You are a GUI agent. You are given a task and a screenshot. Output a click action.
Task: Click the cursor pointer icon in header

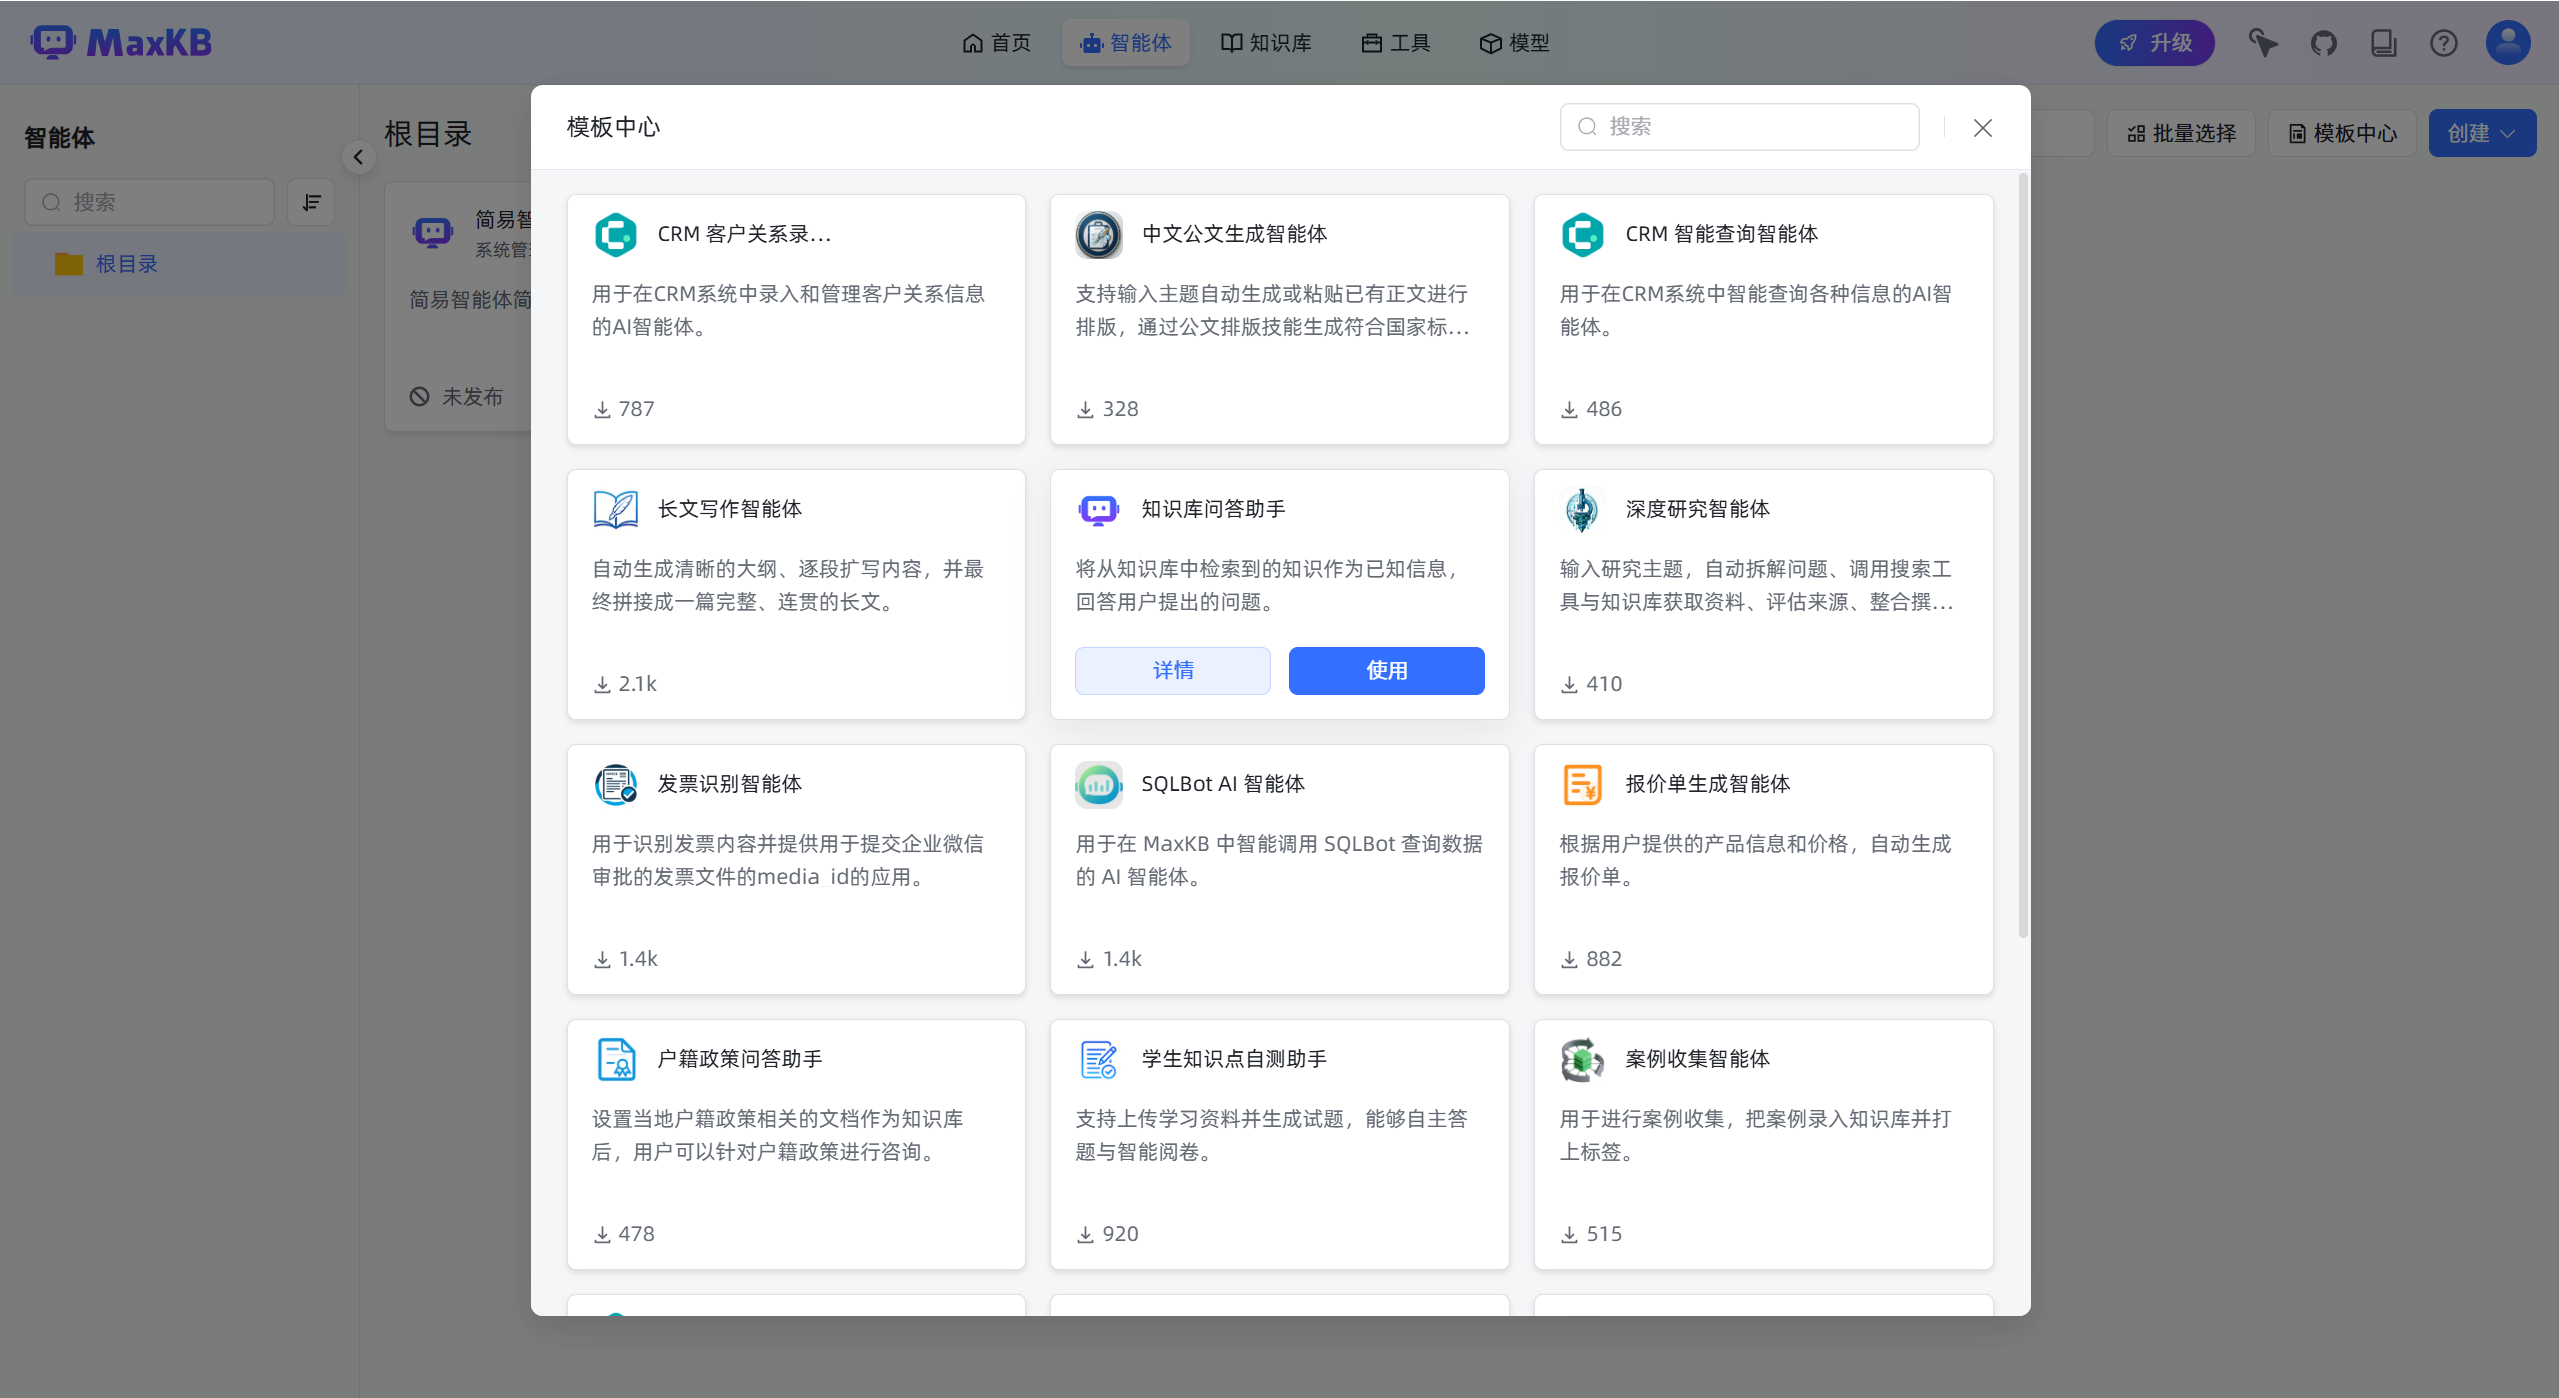(x=2263, y=43)
